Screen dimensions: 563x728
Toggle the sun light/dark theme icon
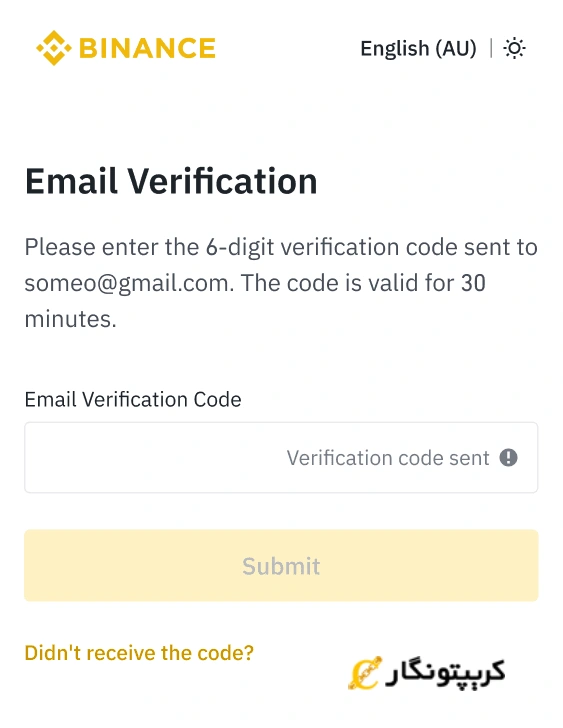click(514, 48)
